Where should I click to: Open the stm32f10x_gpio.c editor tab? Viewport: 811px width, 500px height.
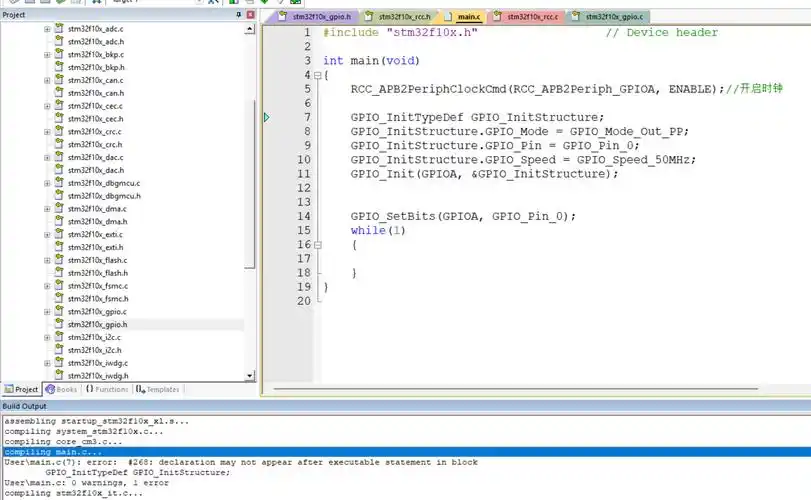tap(608, 17)
